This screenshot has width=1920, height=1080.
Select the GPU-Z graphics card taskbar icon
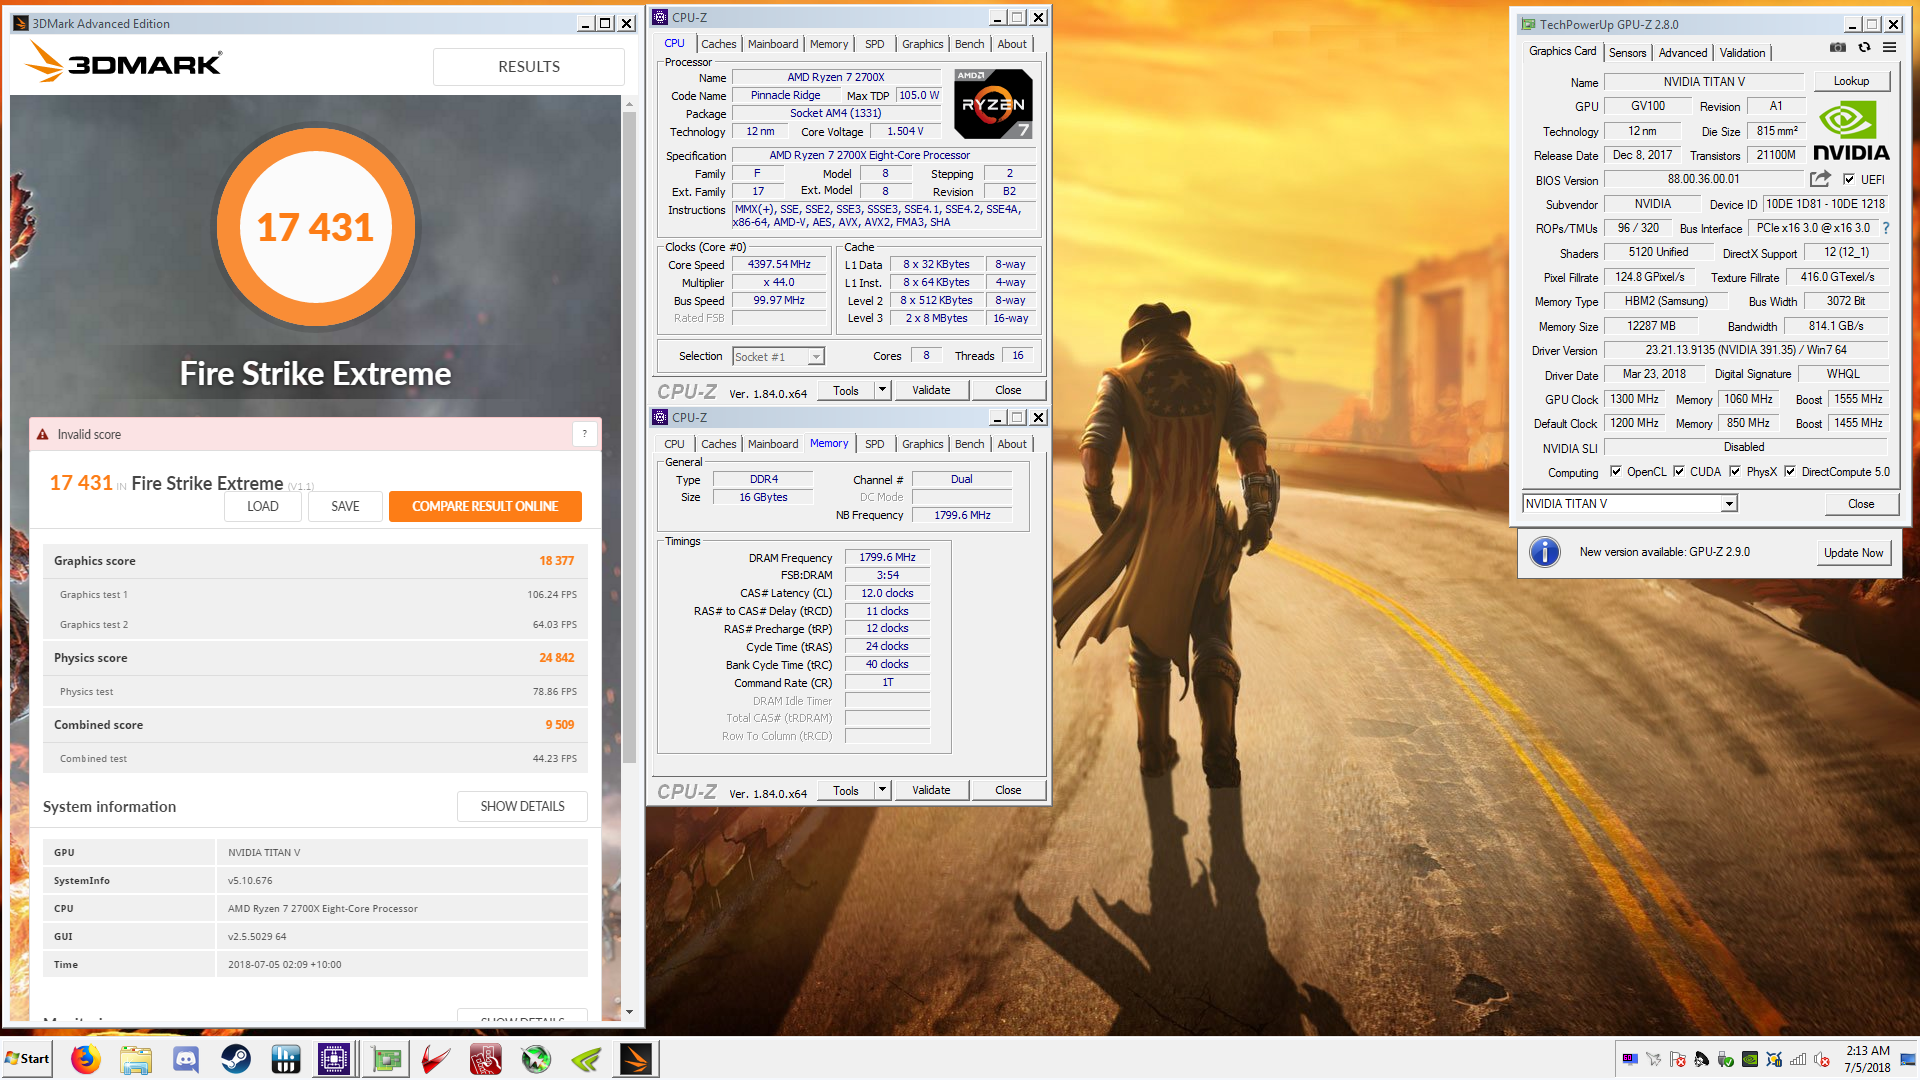coord(386,1059)
